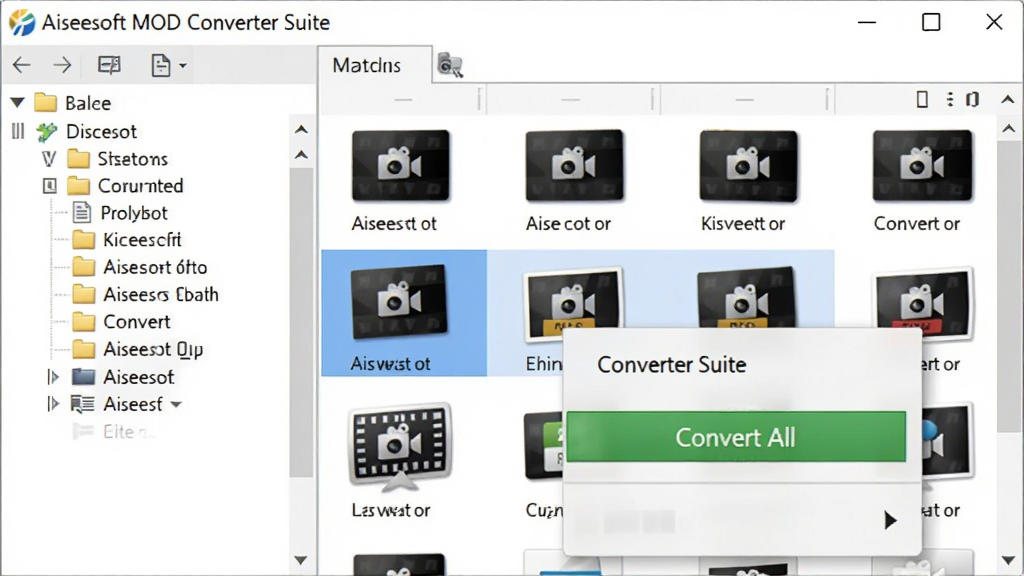Screen dimensions: 1024x576
Task: Toggle the expander box next to Corurnted
Action: (50, 186)
